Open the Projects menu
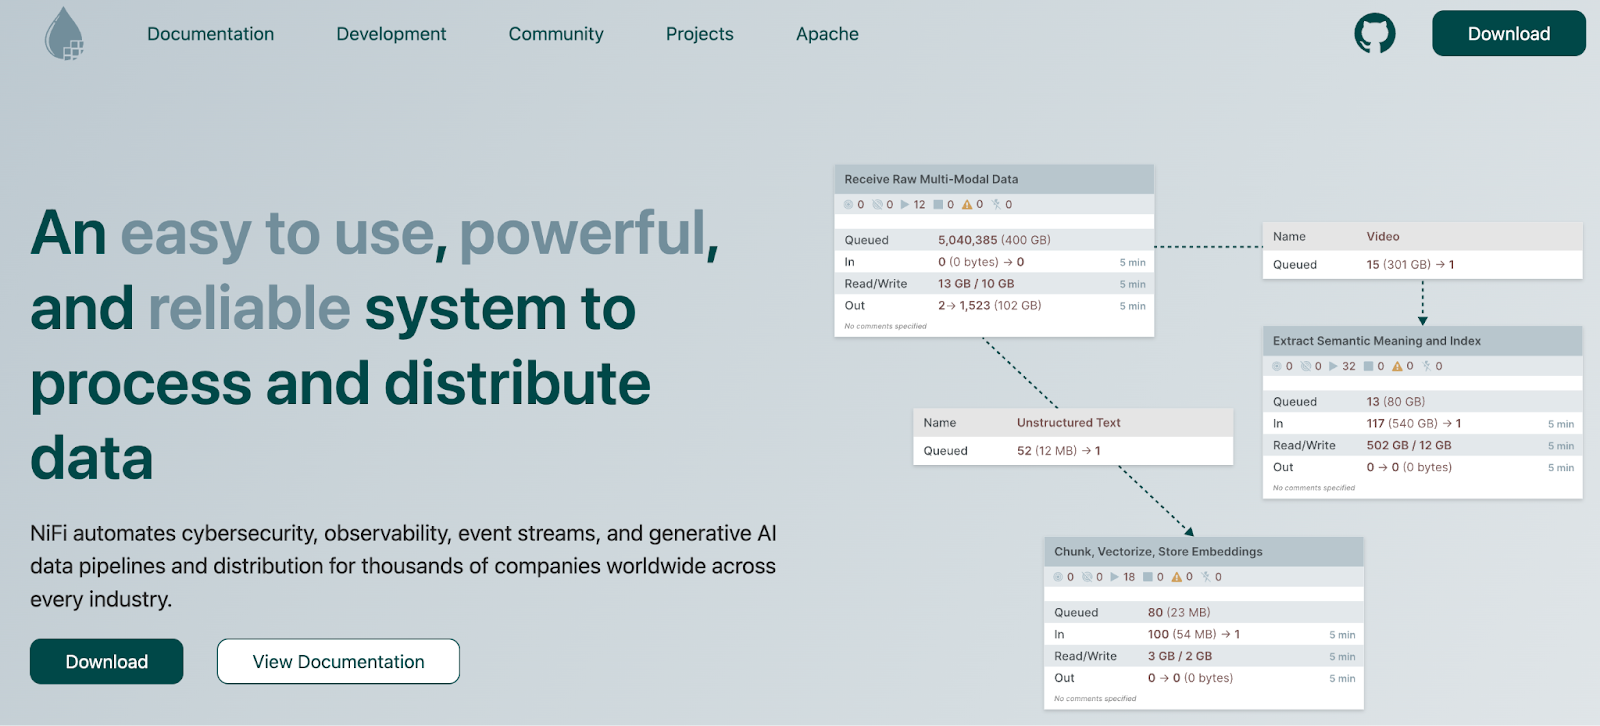Image resolution: width=1600 pixels, height=726 pixels. [x=700, y=34]
